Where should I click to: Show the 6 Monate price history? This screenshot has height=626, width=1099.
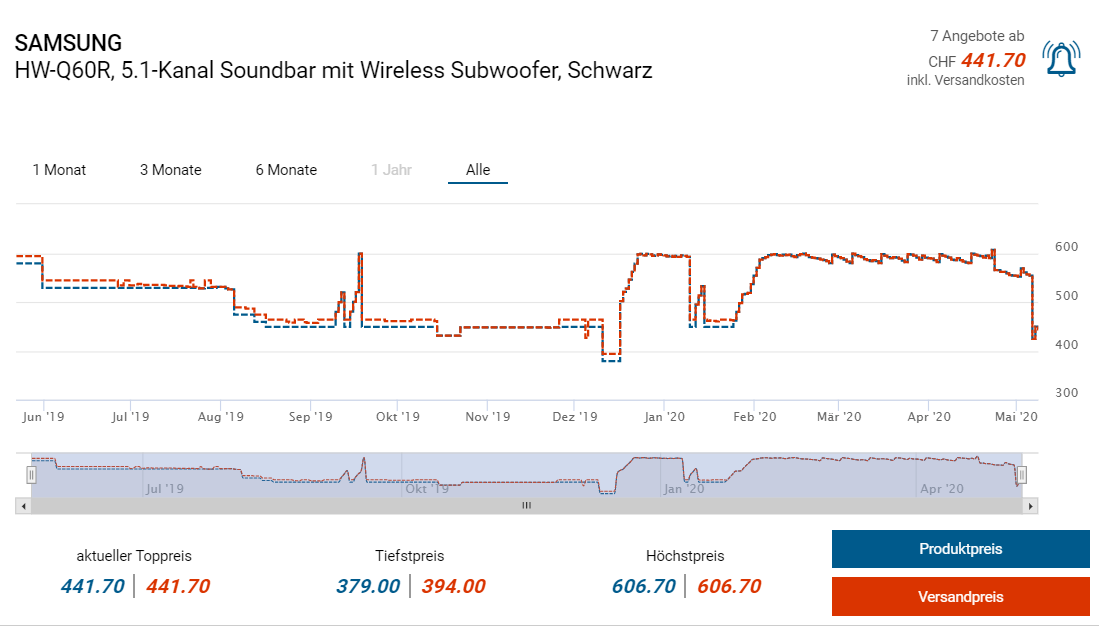[x=286, y=170]
